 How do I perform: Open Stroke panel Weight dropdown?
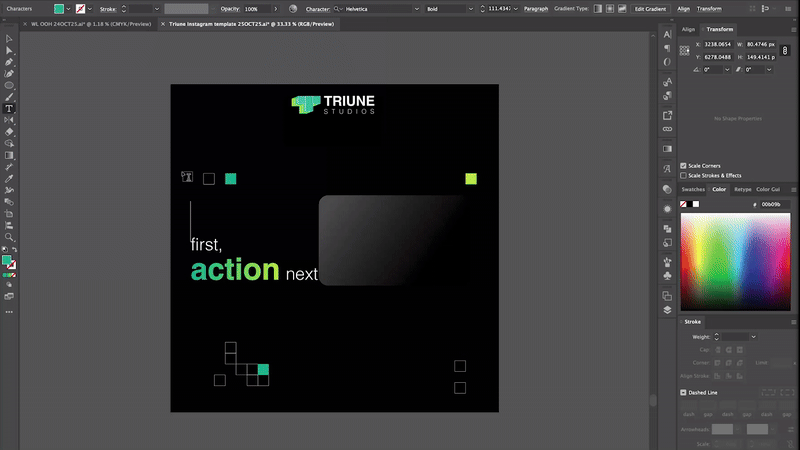pos(753,337)
